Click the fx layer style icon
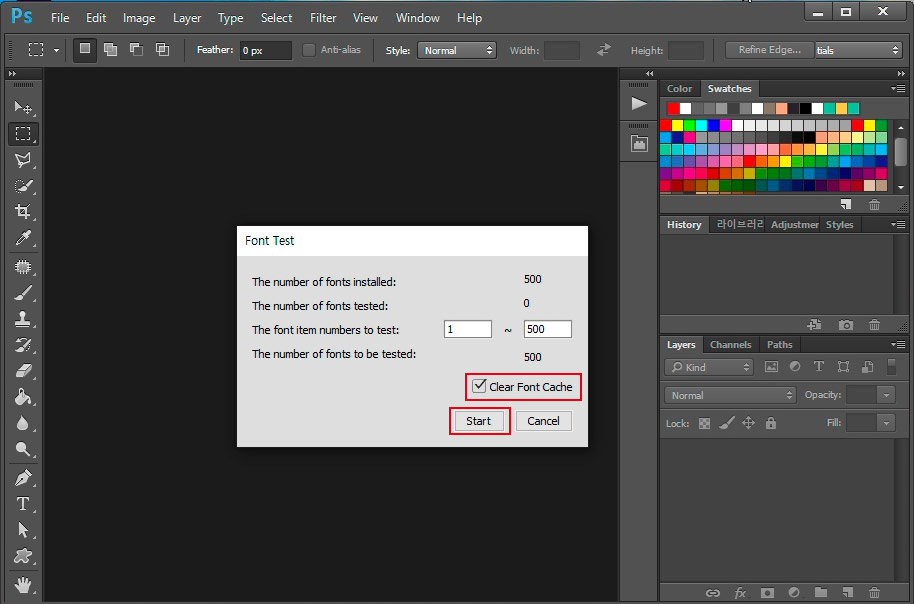914x604 pixels. 740,593
